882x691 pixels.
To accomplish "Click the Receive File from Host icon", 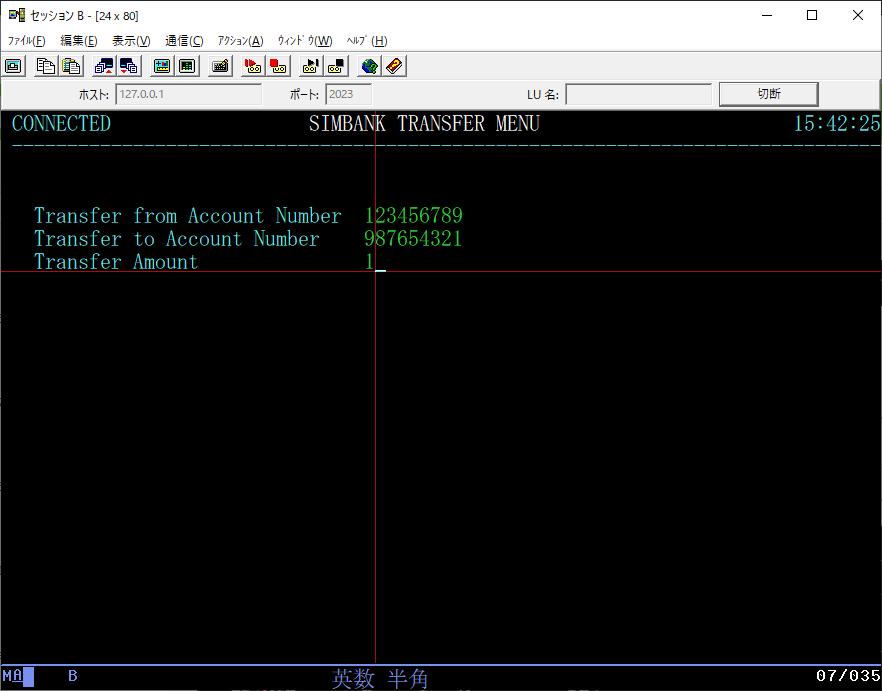I will tap(129, 66).
